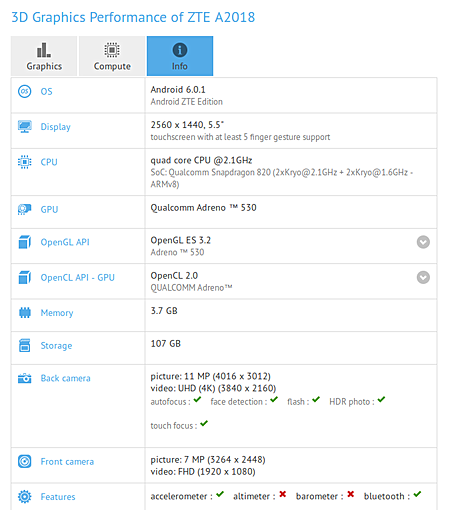450x510 pixels.
Task: Open the Compute tab
Action: (112, 56)
